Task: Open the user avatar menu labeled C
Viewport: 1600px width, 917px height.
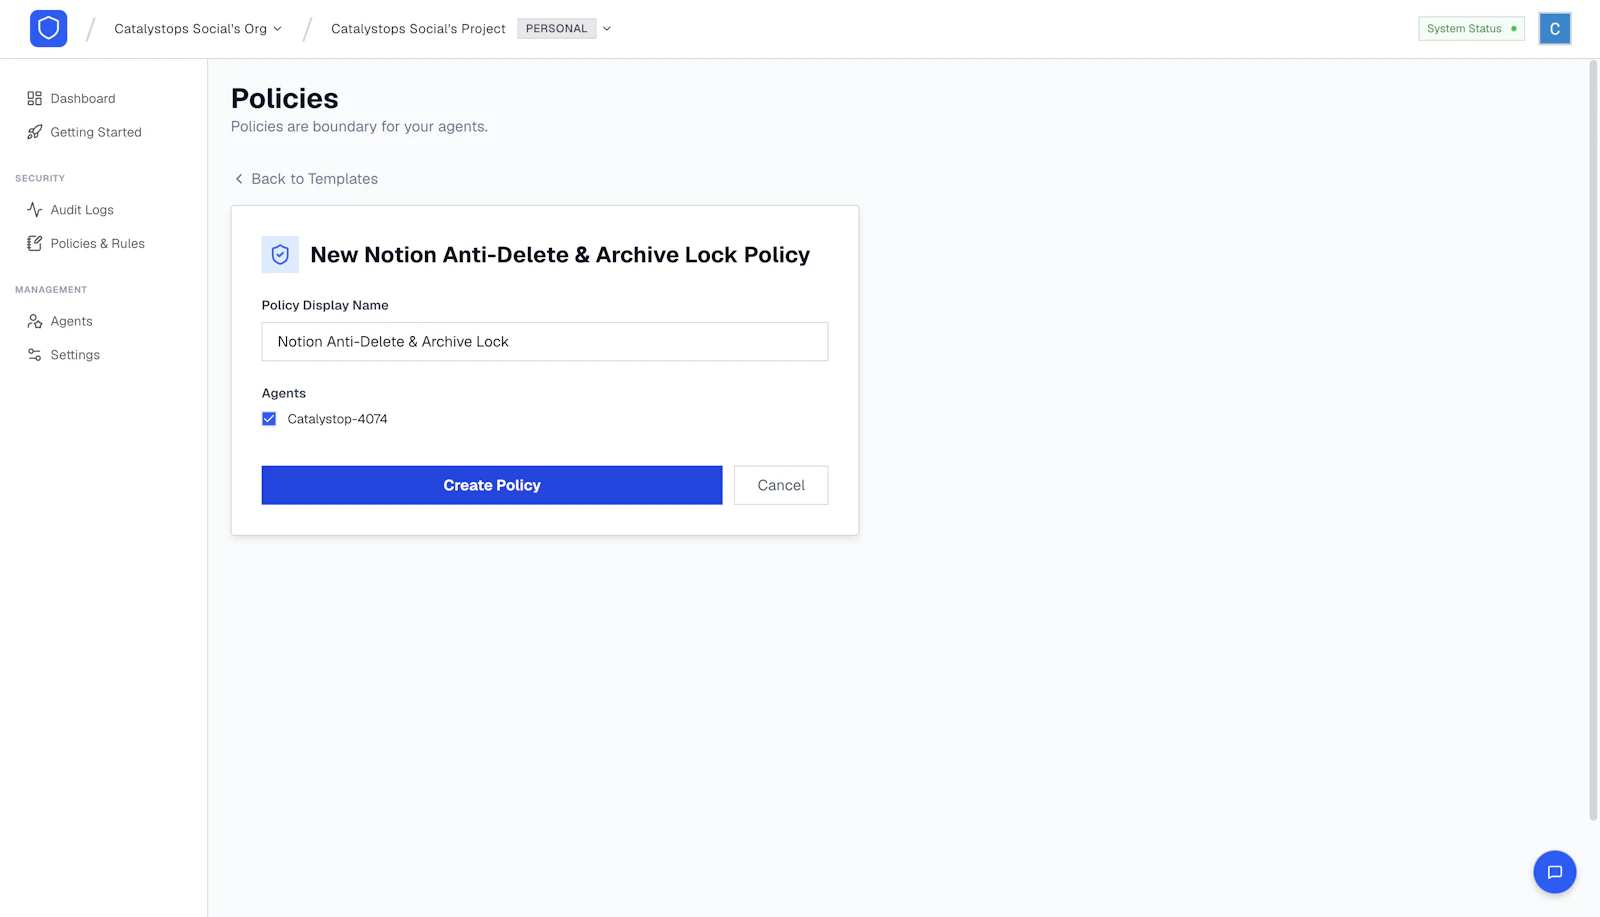Action: 1555,29
